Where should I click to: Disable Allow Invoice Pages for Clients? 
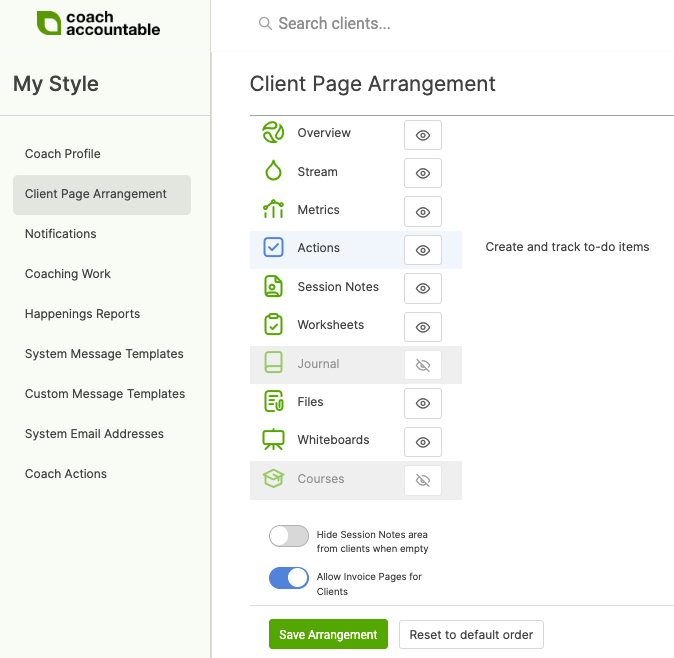tap(289, 578)
